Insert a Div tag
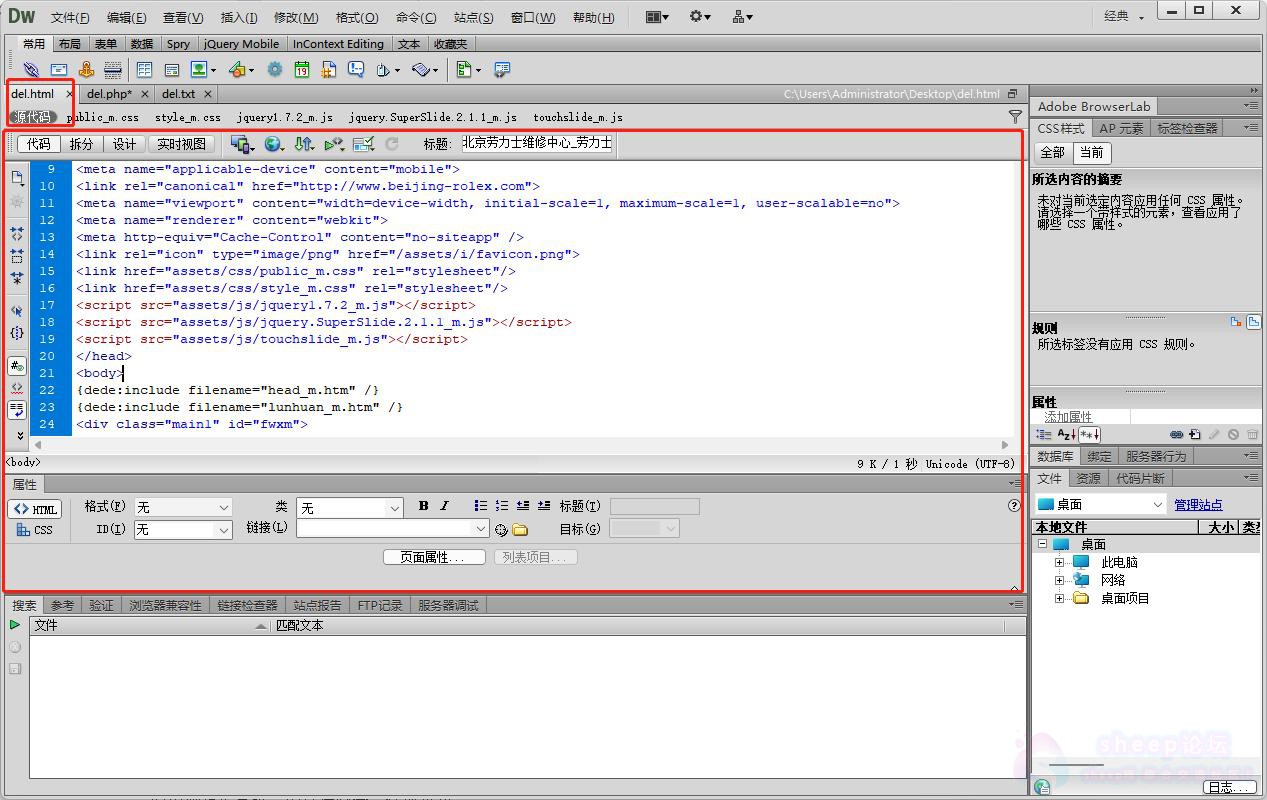Screen dimensions: 1267x800 point(171,70)
